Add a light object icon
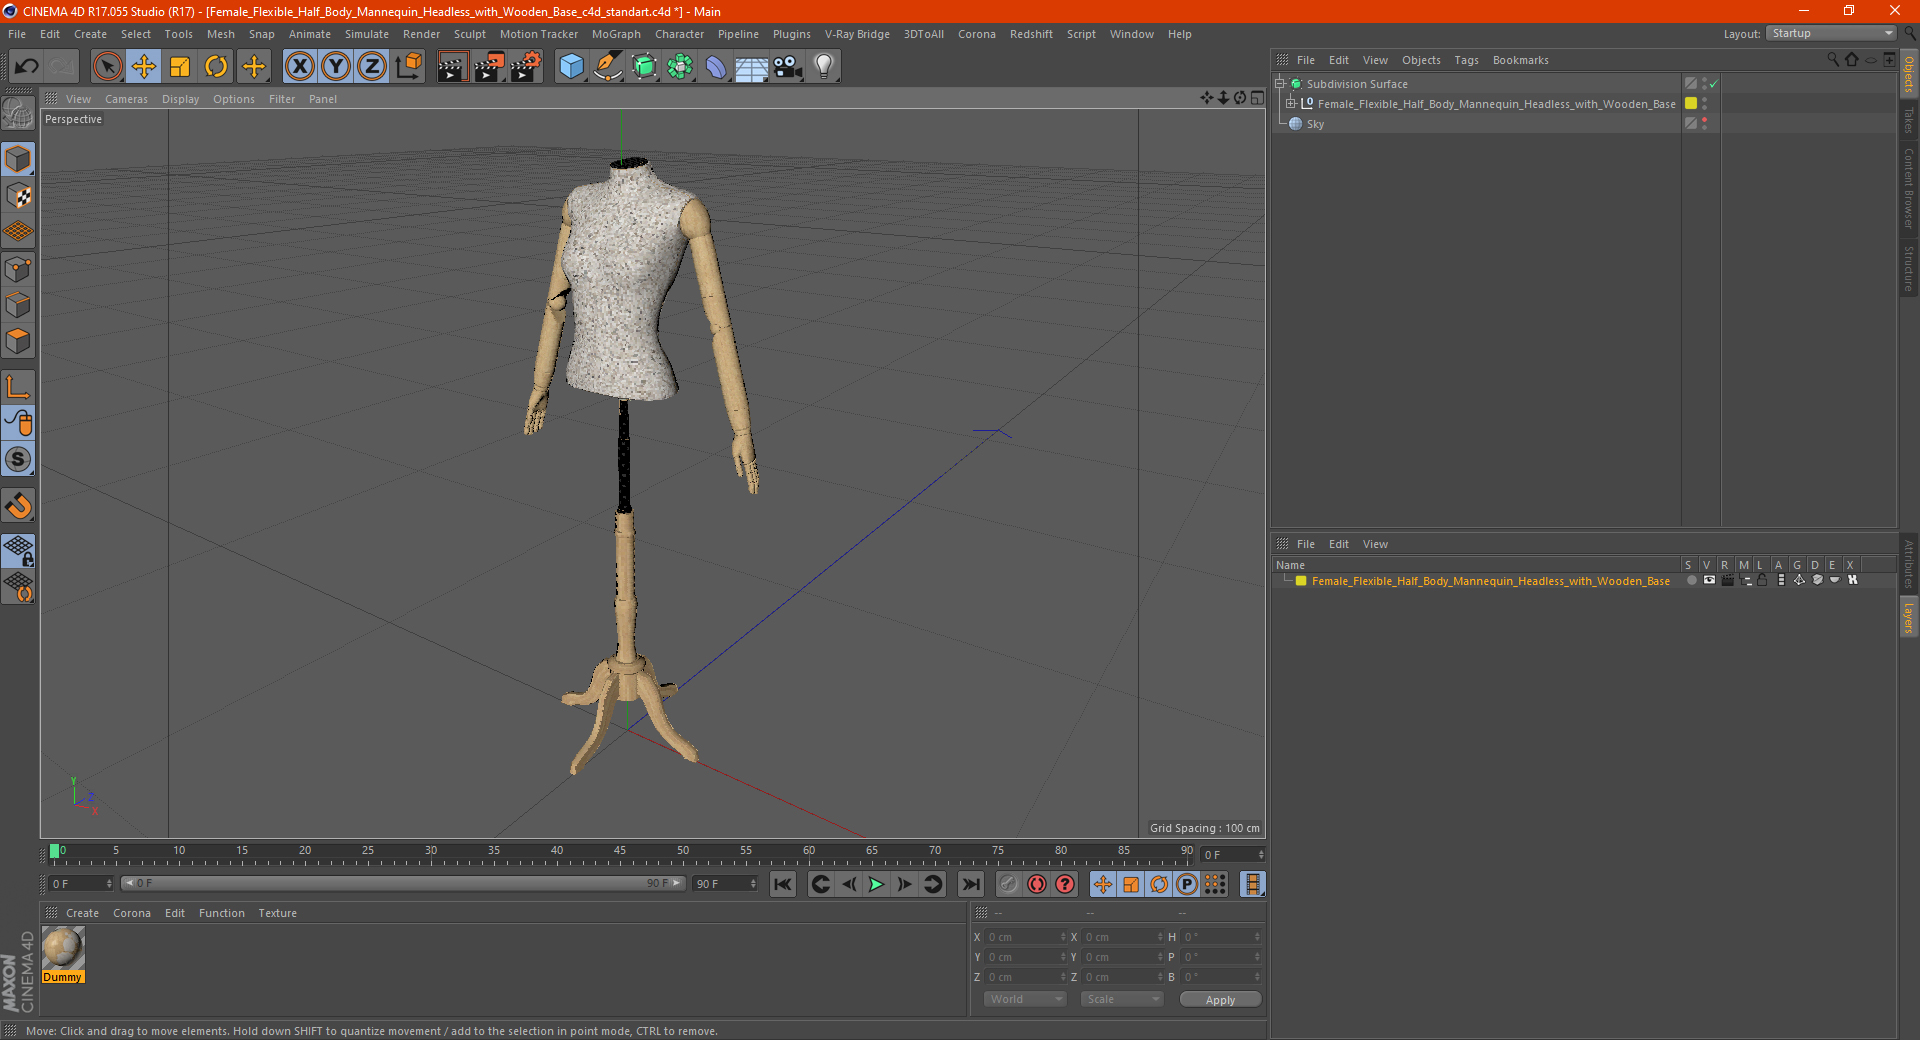Screen dimensions: 1920x1040 pos(823,67)
